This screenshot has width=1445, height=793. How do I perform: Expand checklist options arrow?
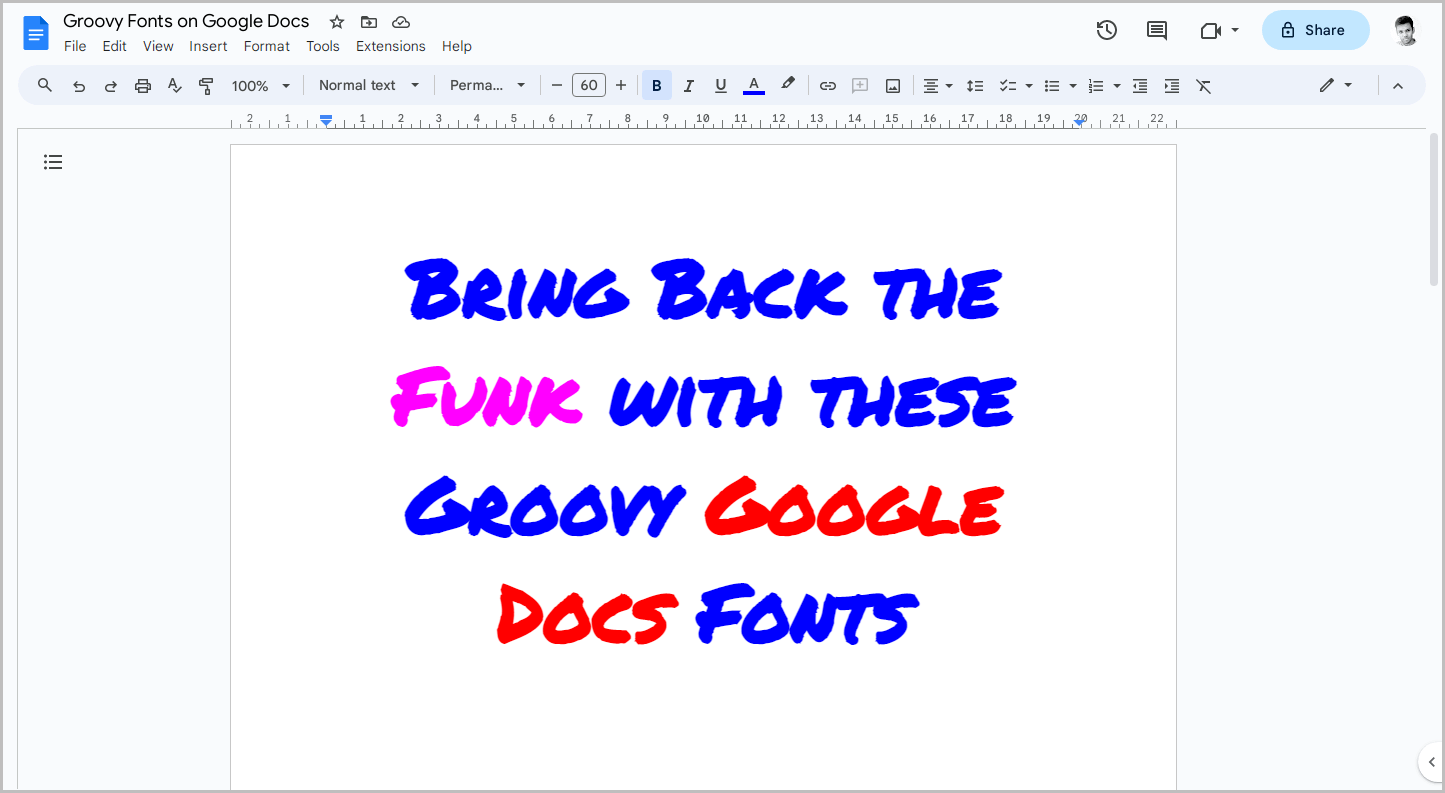1029,86
